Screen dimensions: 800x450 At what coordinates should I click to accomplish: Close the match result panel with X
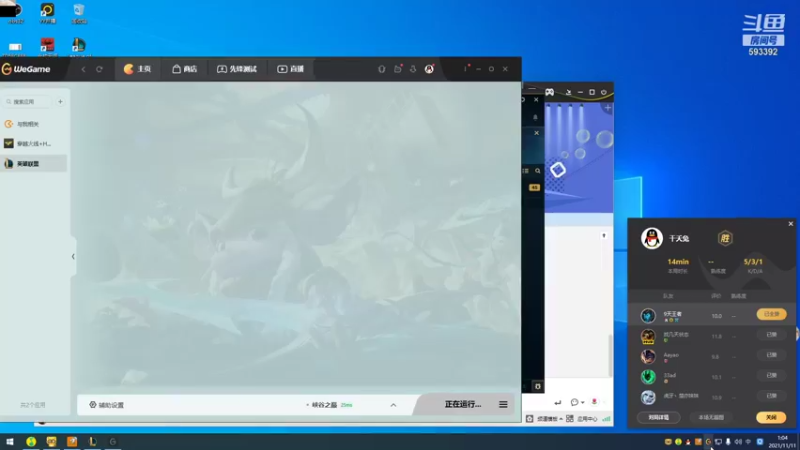coord(791,223)
